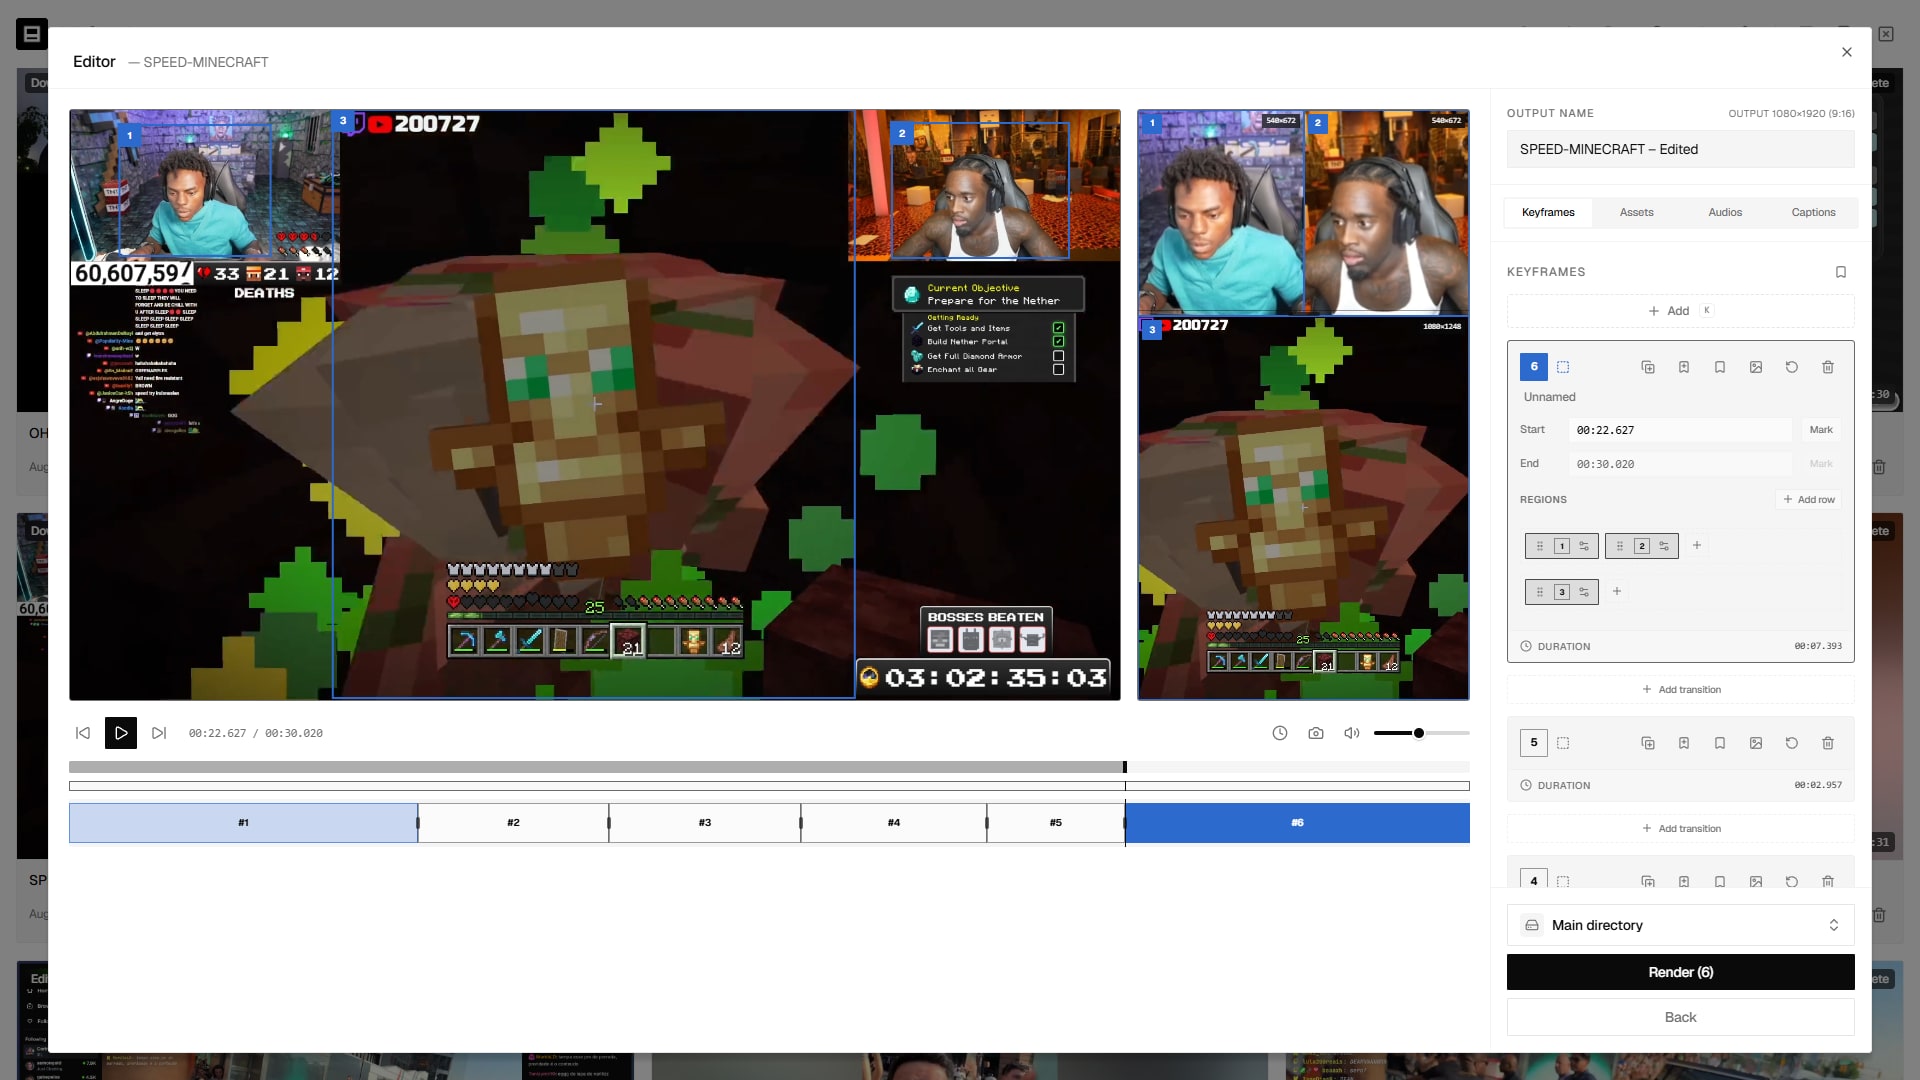This screenshot has width=1920, height=1080.
Task: Toggle the dashed selection box on keyframe 5
Action: click(x=1563, y=743)
